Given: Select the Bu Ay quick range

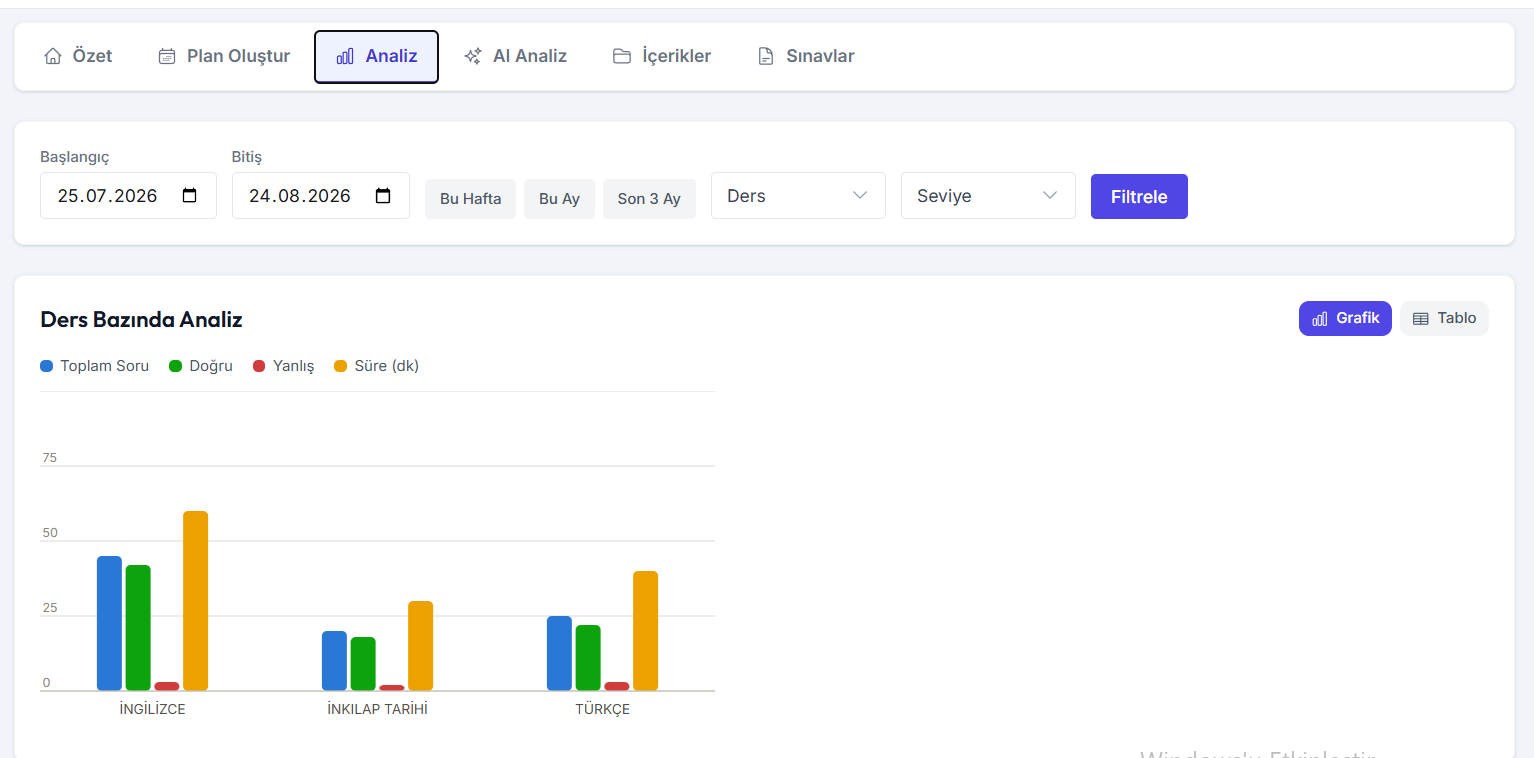Looking at the screenshot, I should pyautogui.click(x=559, y=199).
